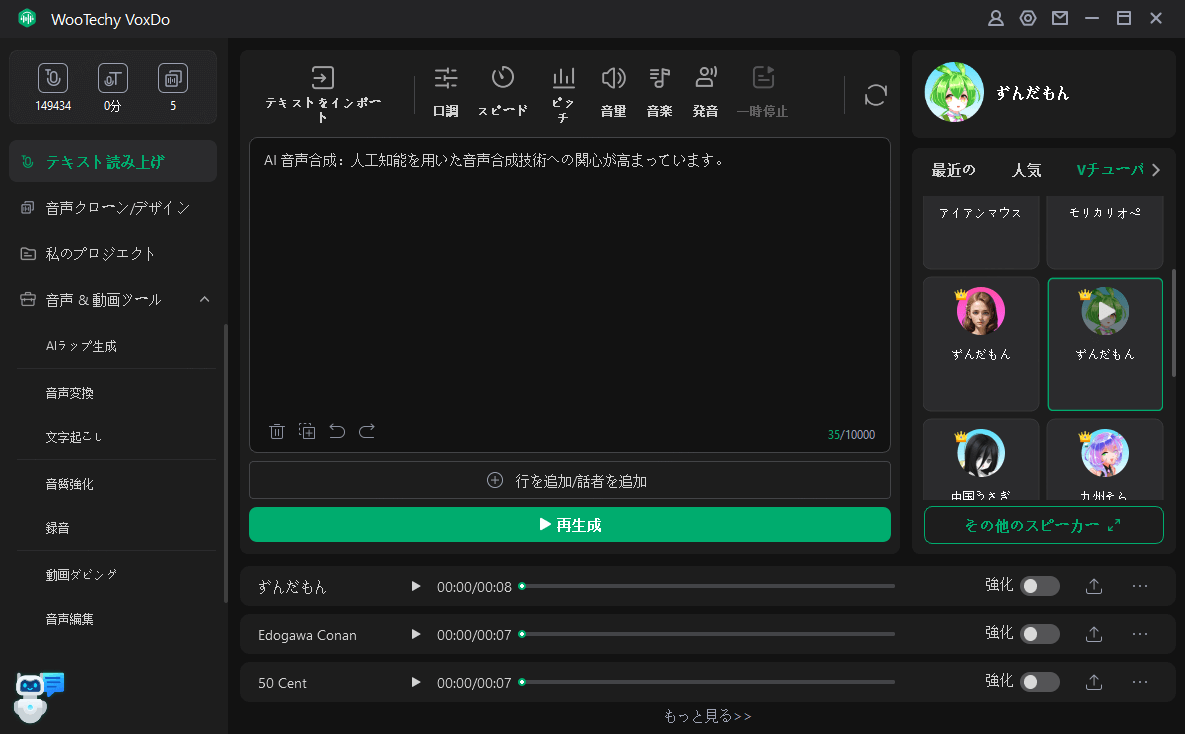Open 音声編集 tool
The width and height of the screenshot is (1185, 734).
(70, 619)
